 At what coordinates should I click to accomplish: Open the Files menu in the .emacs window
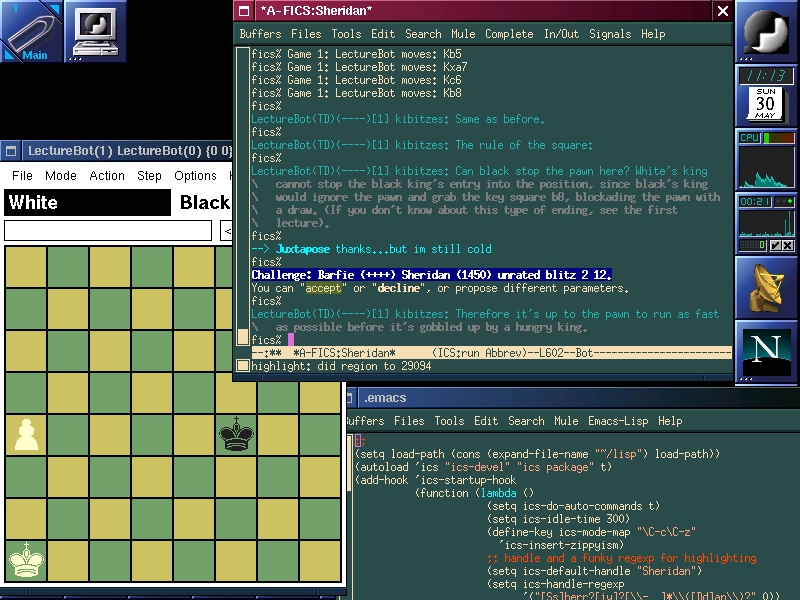tap(409, 421)
